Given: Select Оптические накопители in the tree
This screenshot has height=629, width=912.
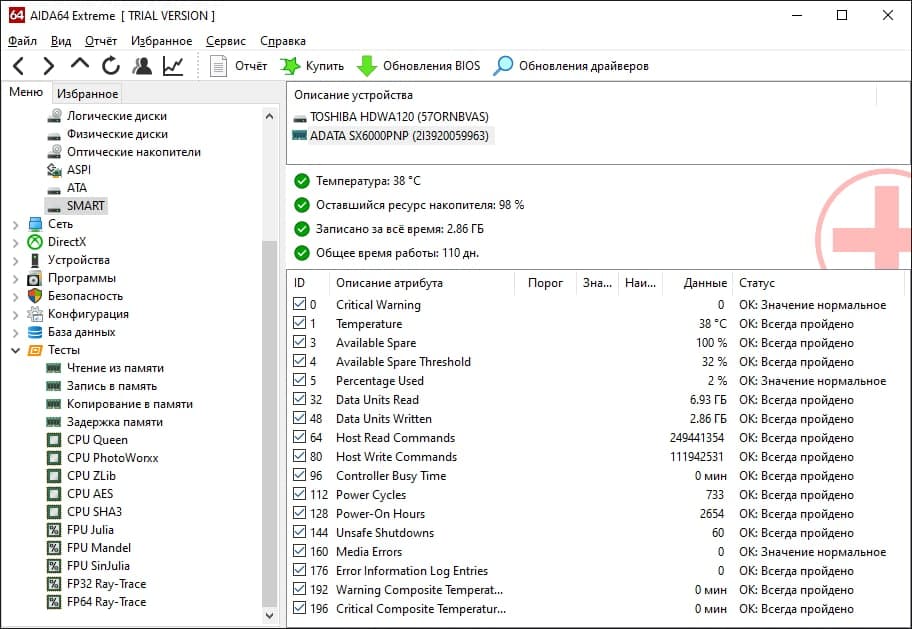Looking at the screenshot, I should [x=134, y=152].
